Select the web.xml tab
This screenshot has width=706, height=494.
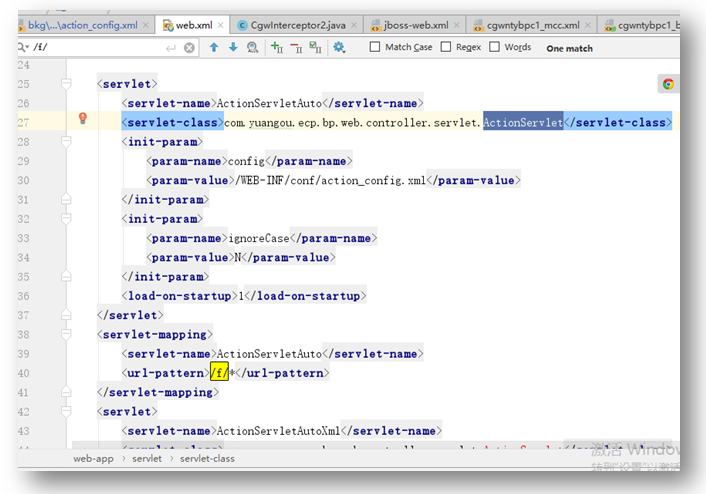194,25
